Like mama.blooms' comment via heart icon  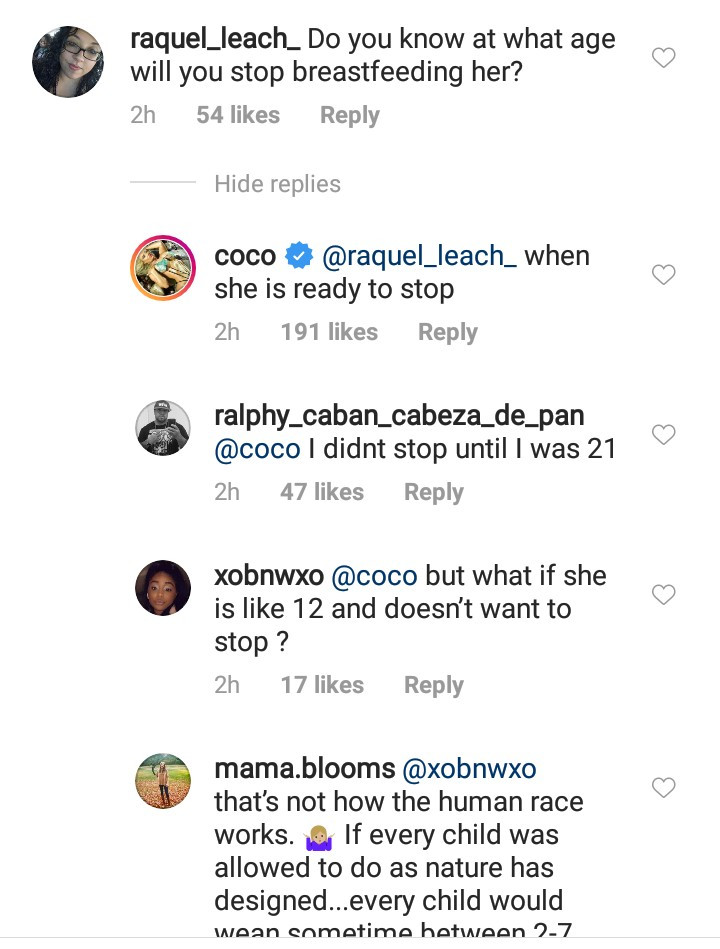pyautogui.click(x=663, y=788)
